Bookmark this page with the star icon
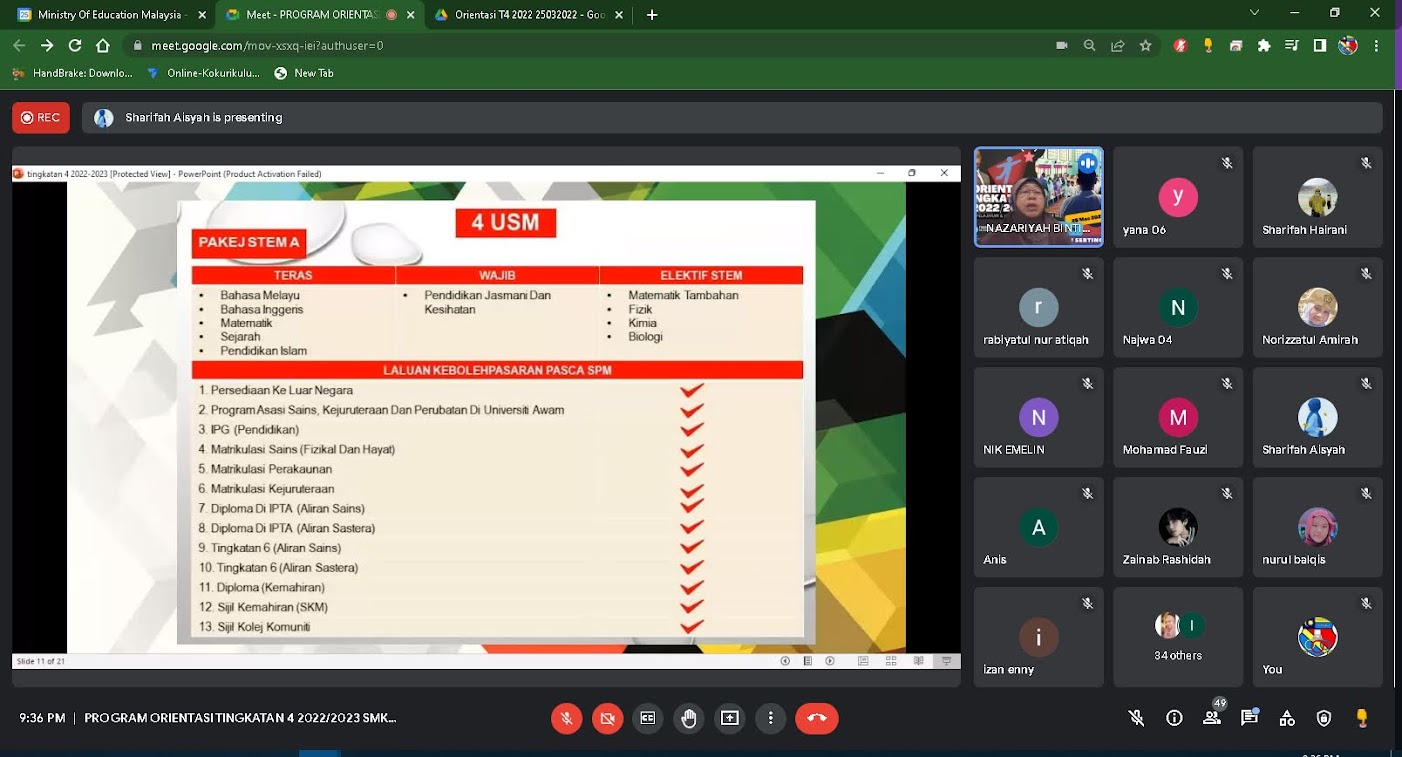1402x757 pixels. pos(1145,45)
